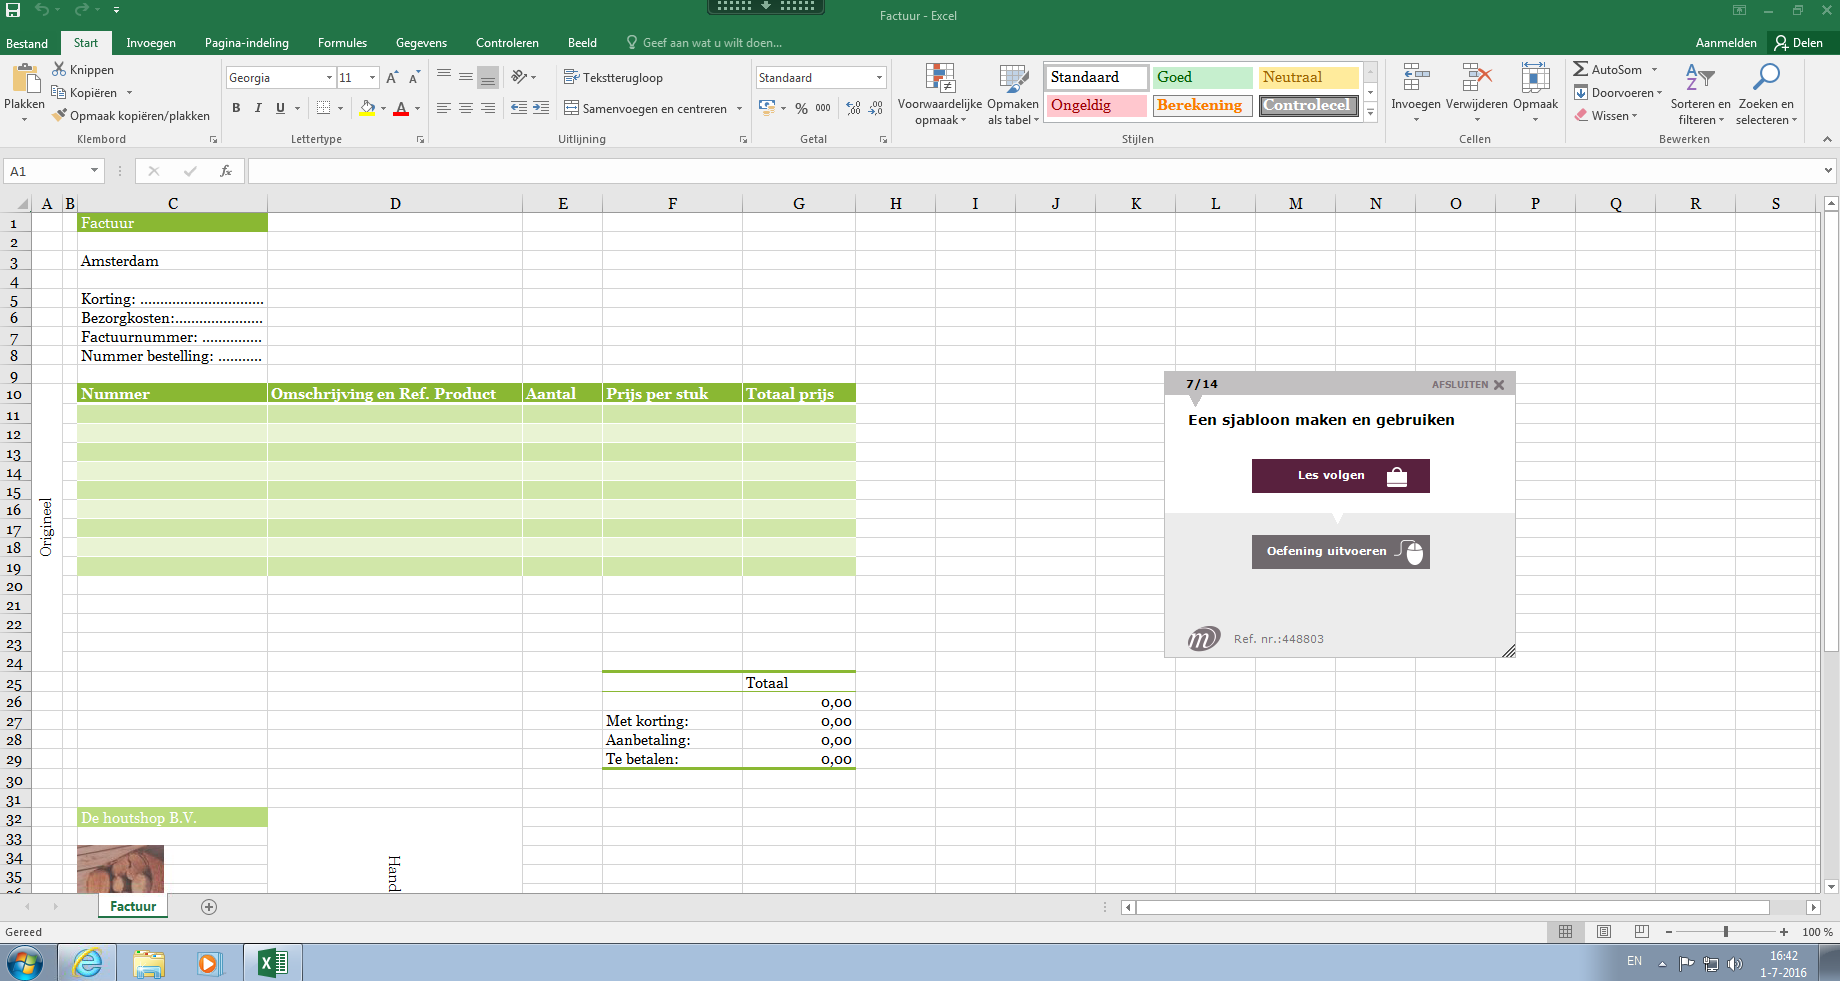Switch to Normal view in status bar

[1566, 931]
